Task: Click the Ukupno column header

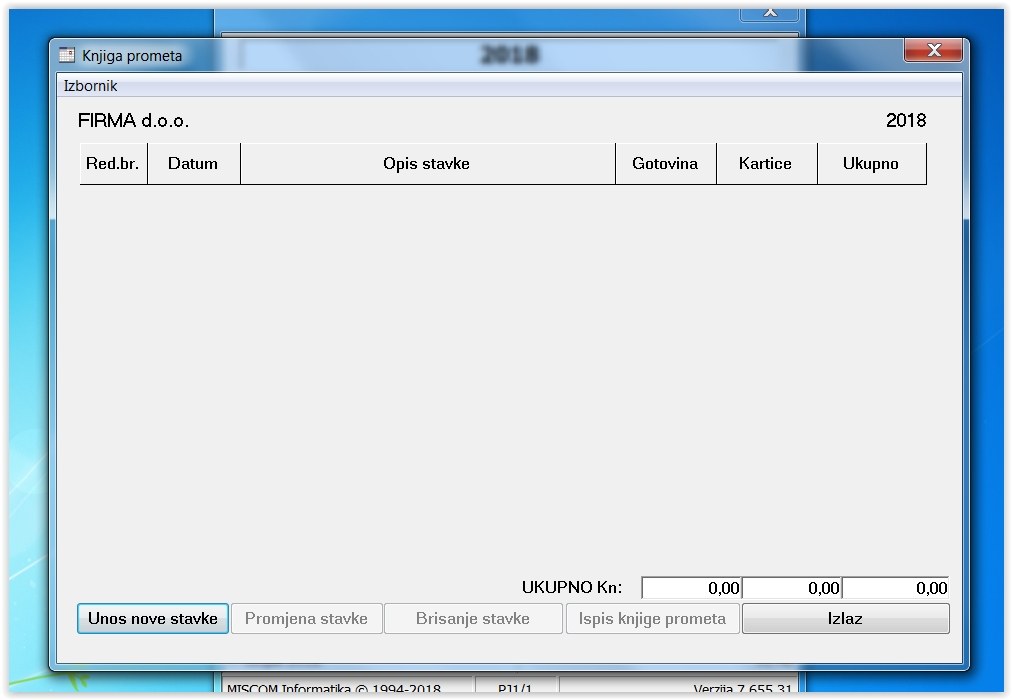Action: point(871,164)
